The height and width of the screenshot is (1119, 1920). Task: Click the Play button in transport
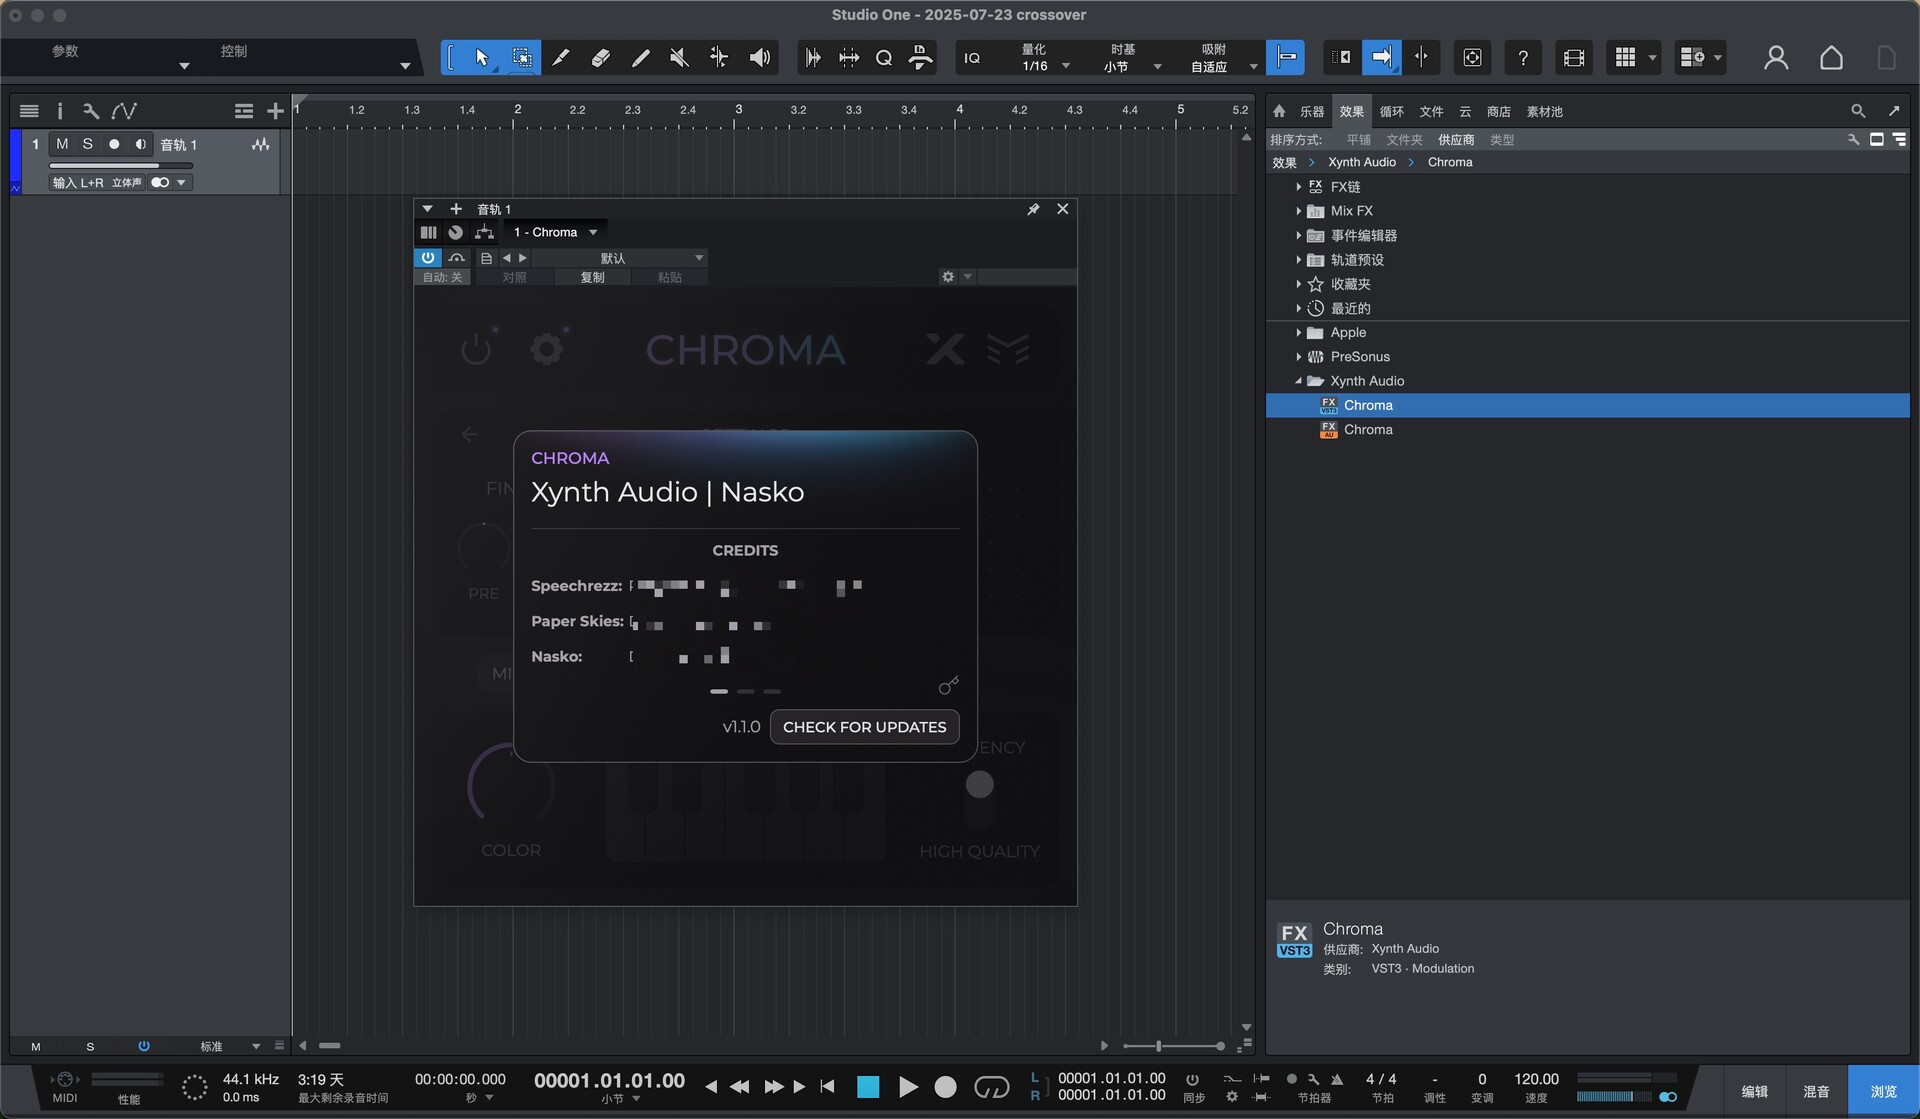pos(908,1087)
